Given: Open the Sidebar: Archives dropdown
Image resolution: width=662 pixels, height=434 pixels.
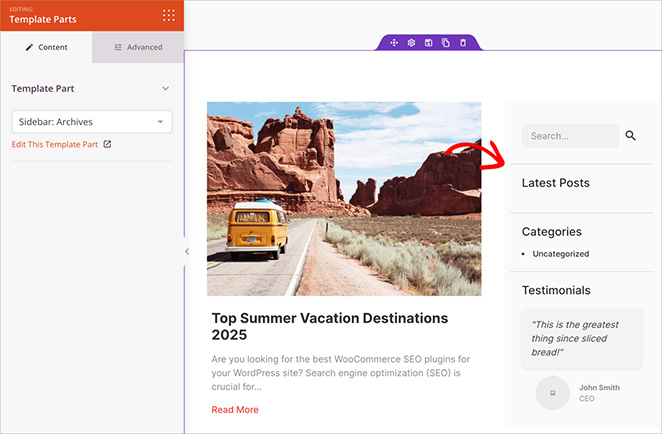Looking at the screenshot, I should tap(92, 122).
